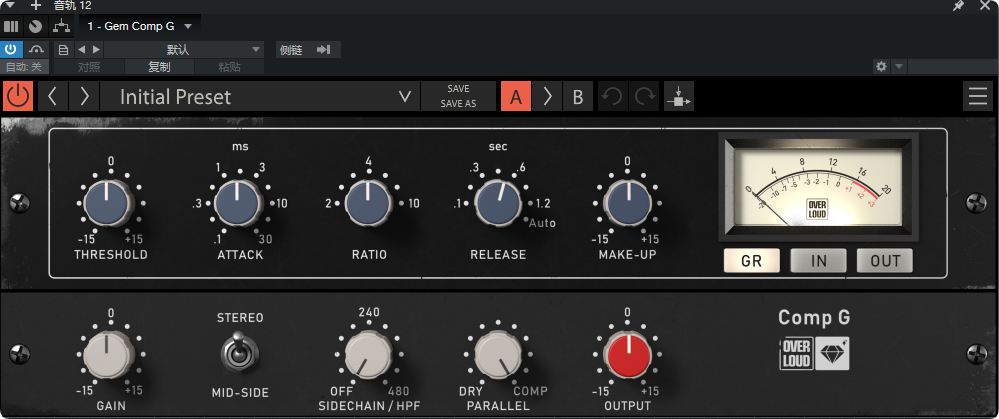
Task: Click the Comp G title text
Action: pos(814,318)
